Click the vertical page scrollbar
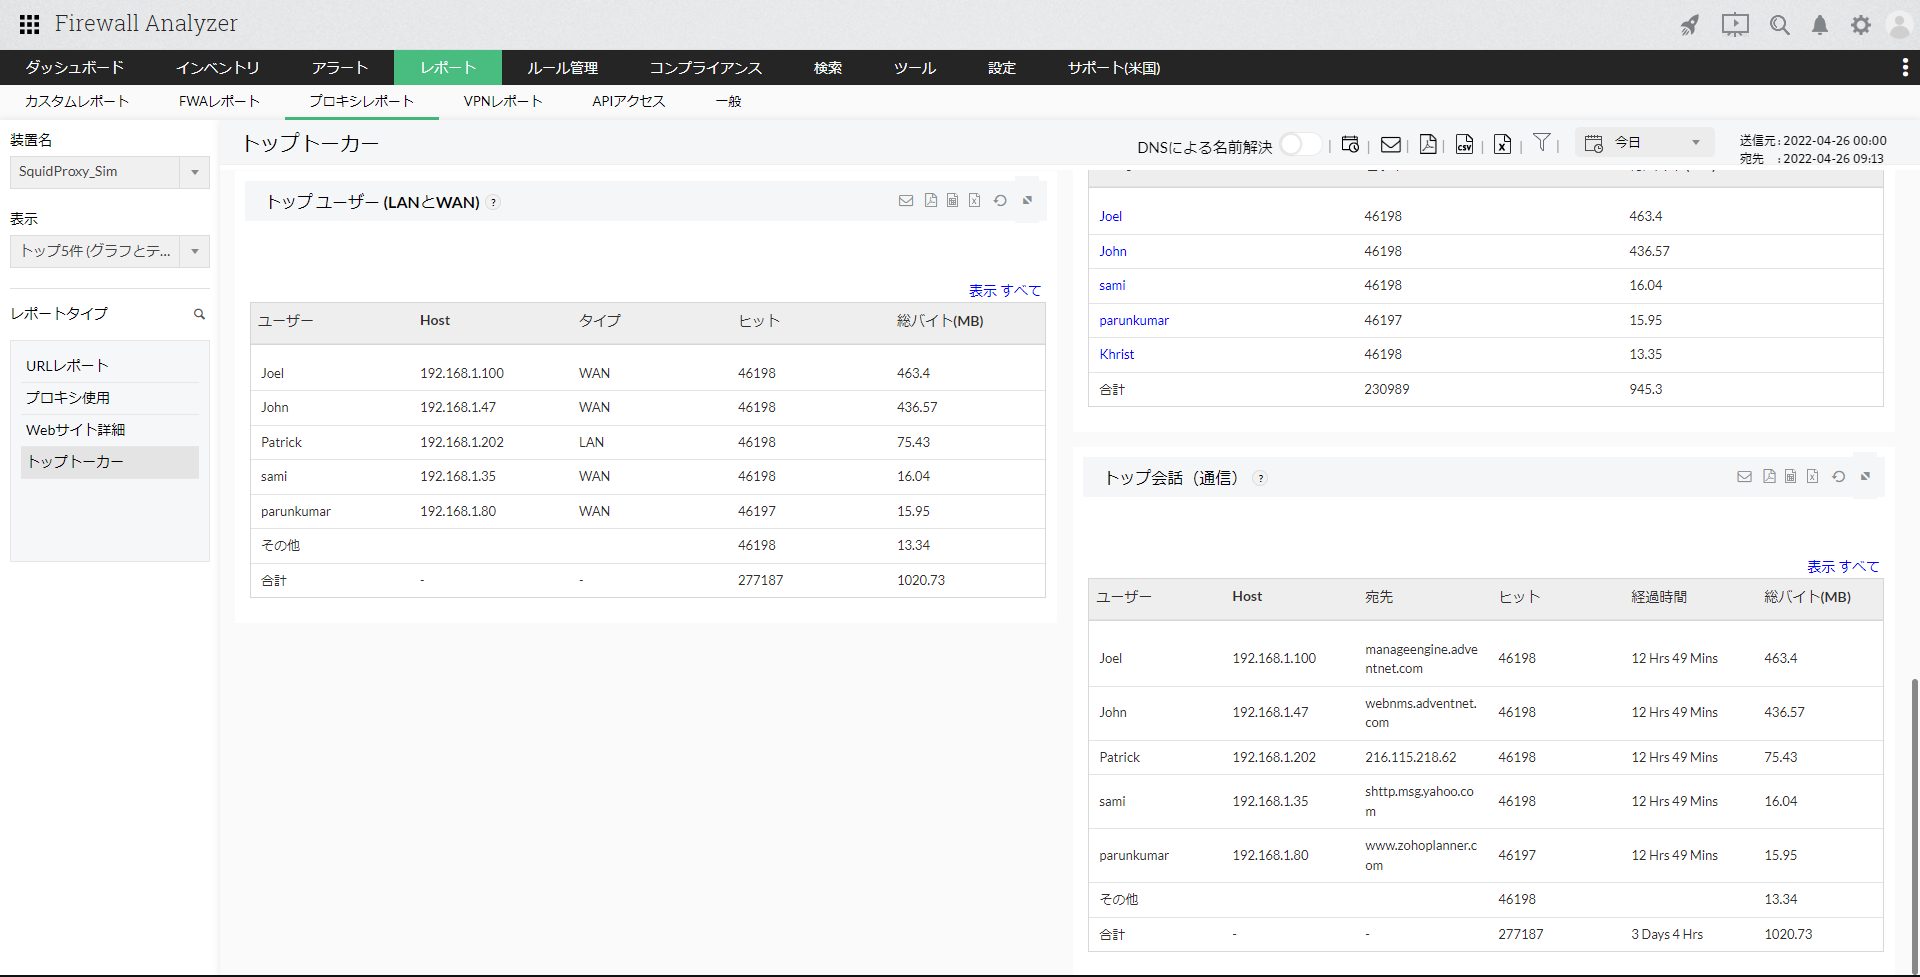1920x977 pixels. [1914, 800]
